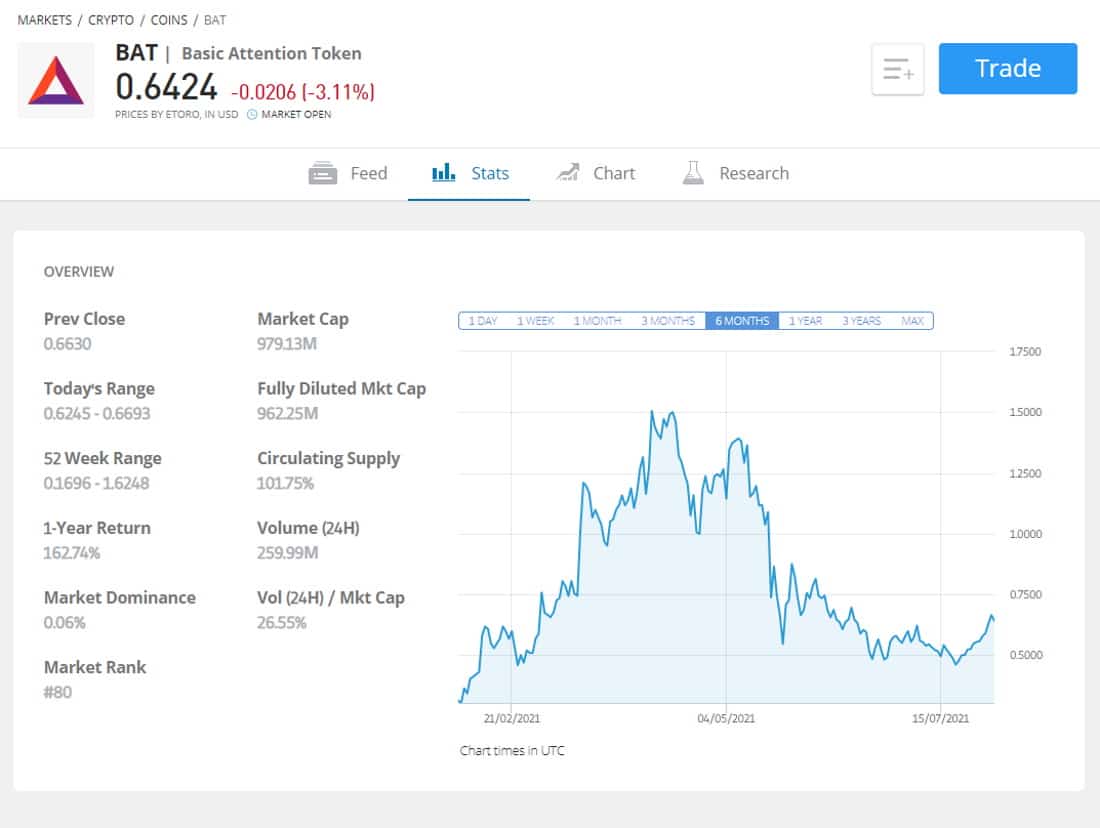Image resolution: width=1100 pixels, height=828 pixels.
Task: Click the current price 0.6424
Action: (x=166, y=88)
